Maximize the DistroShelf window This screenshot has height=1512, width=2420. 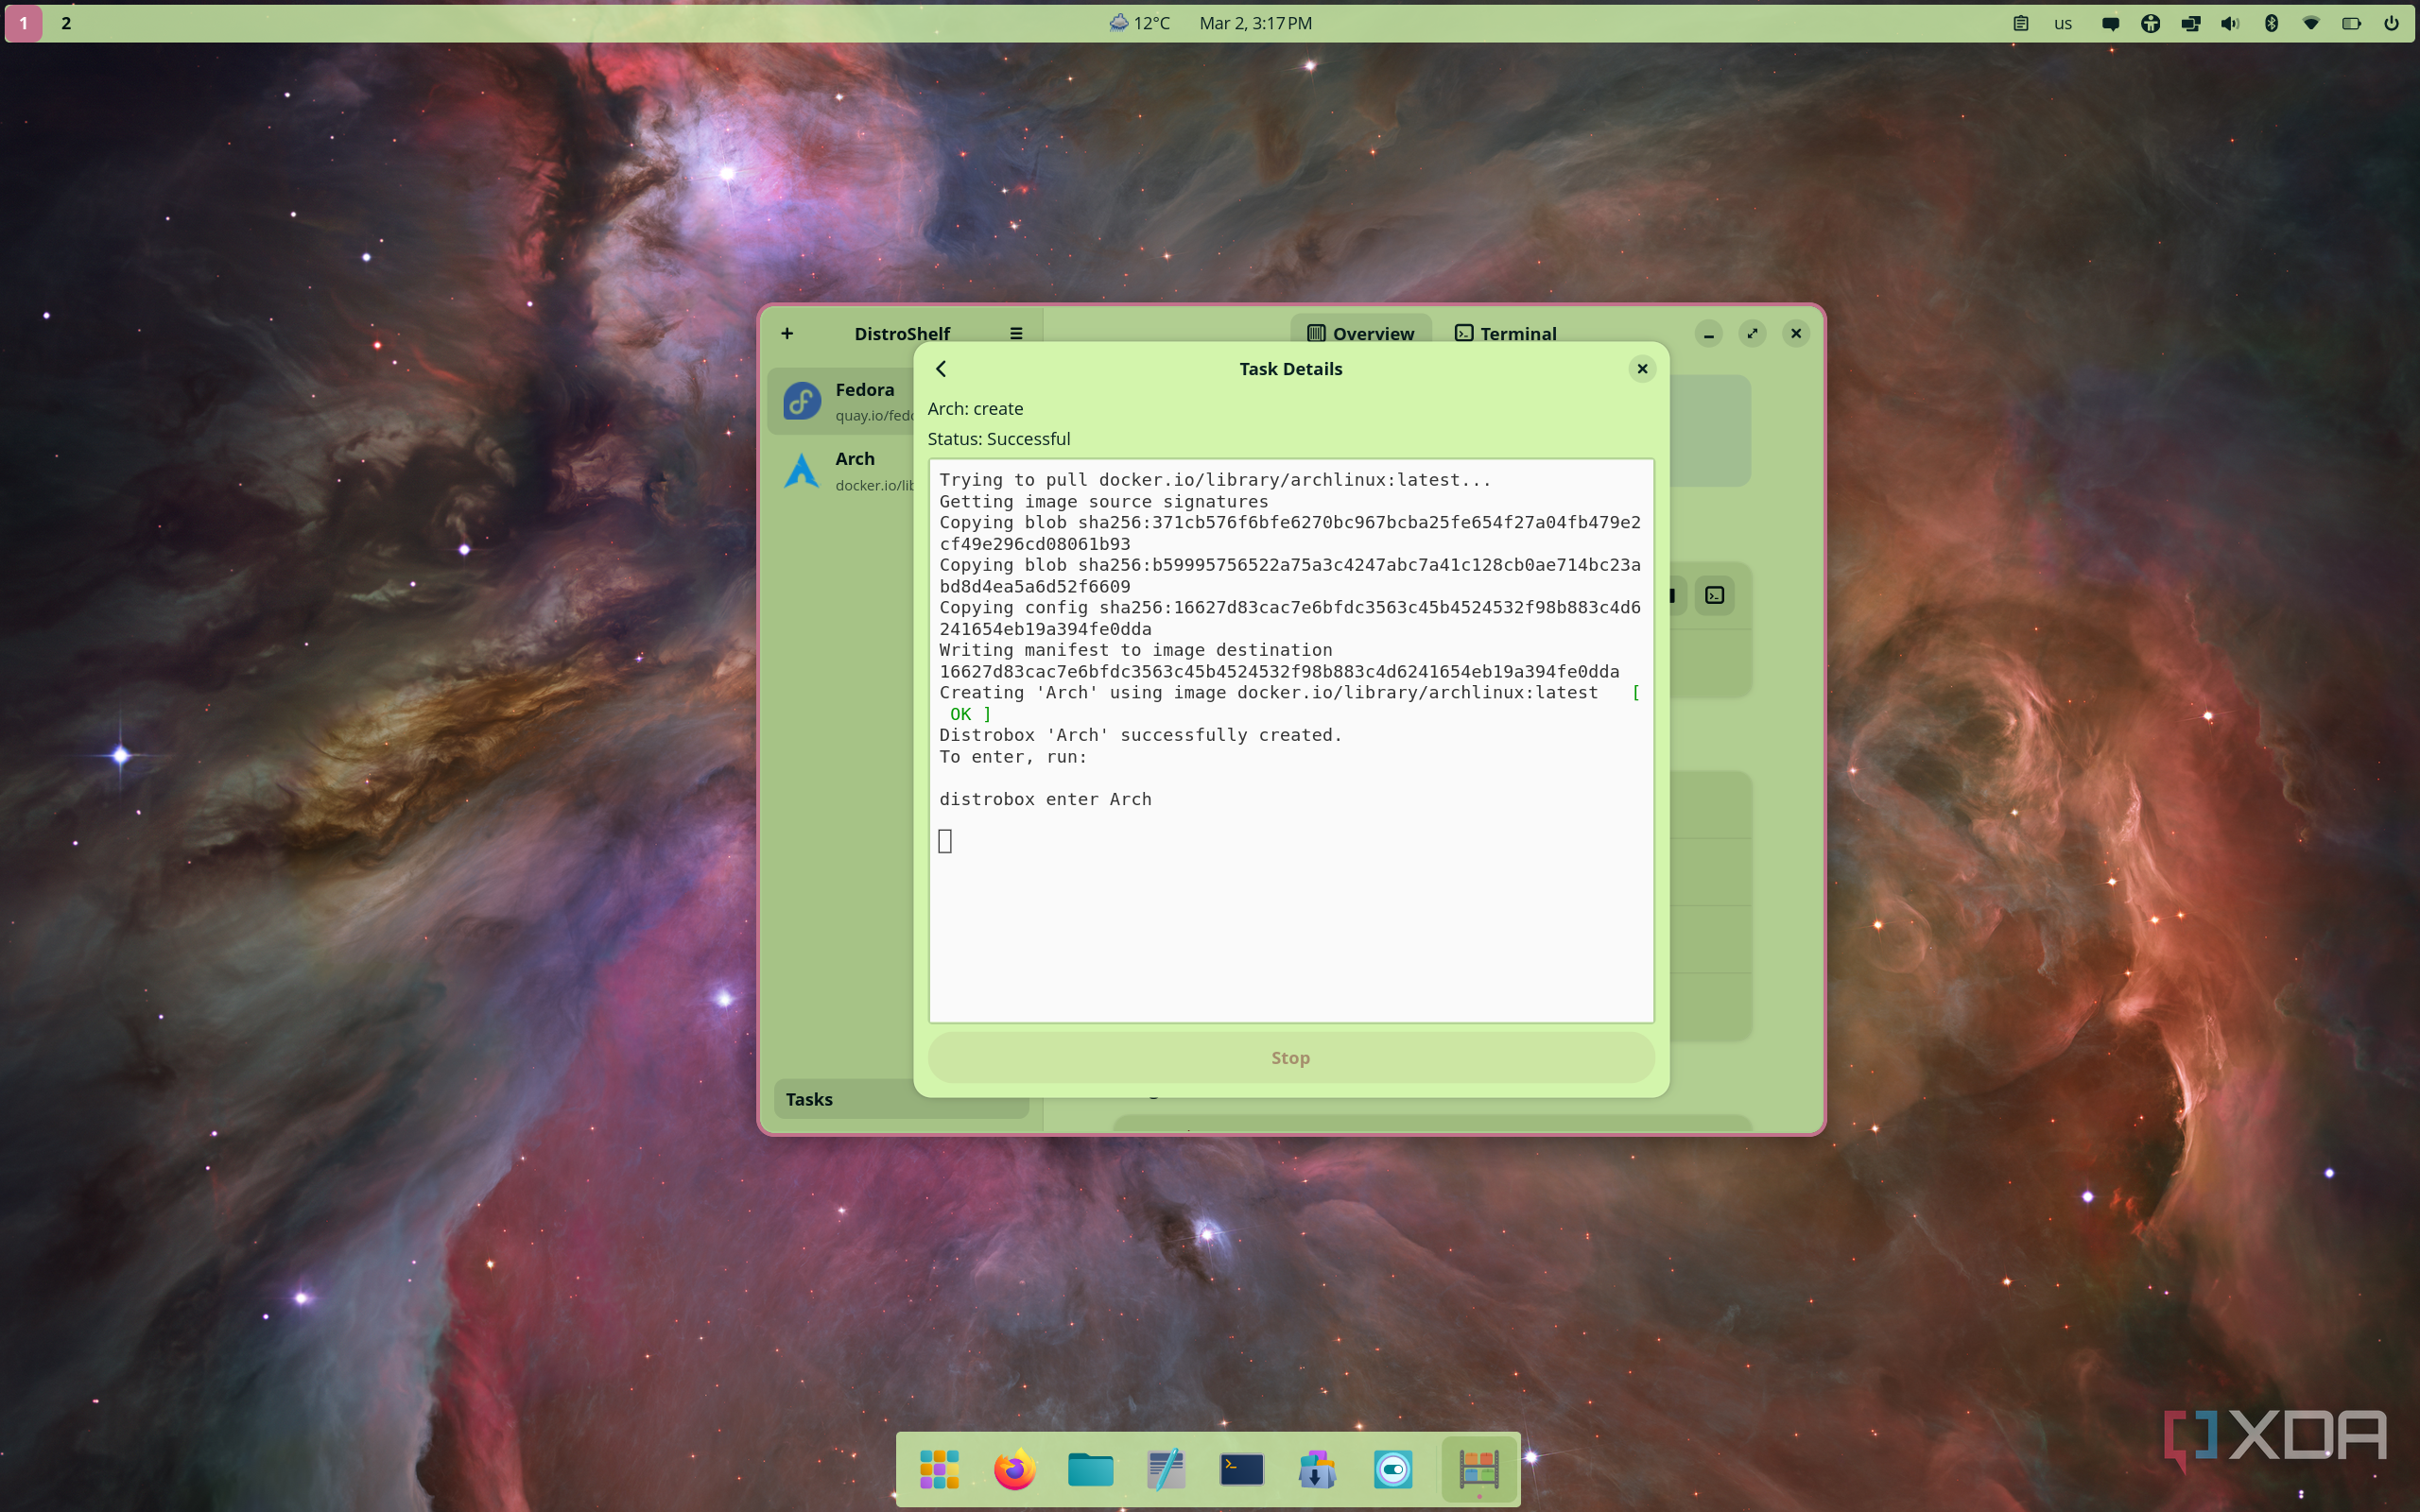(x=1752, y=333)
